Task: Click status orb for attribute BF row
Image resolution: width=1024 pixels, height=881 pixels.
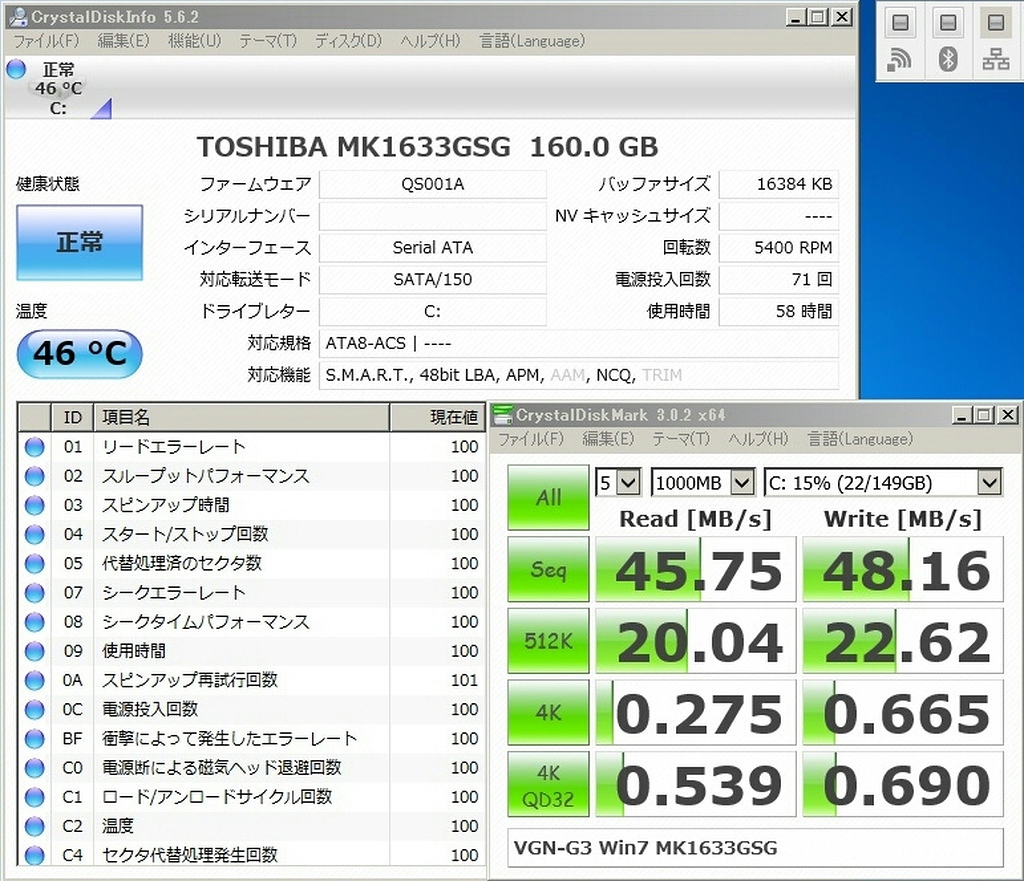Action: [x=35, y=739]
